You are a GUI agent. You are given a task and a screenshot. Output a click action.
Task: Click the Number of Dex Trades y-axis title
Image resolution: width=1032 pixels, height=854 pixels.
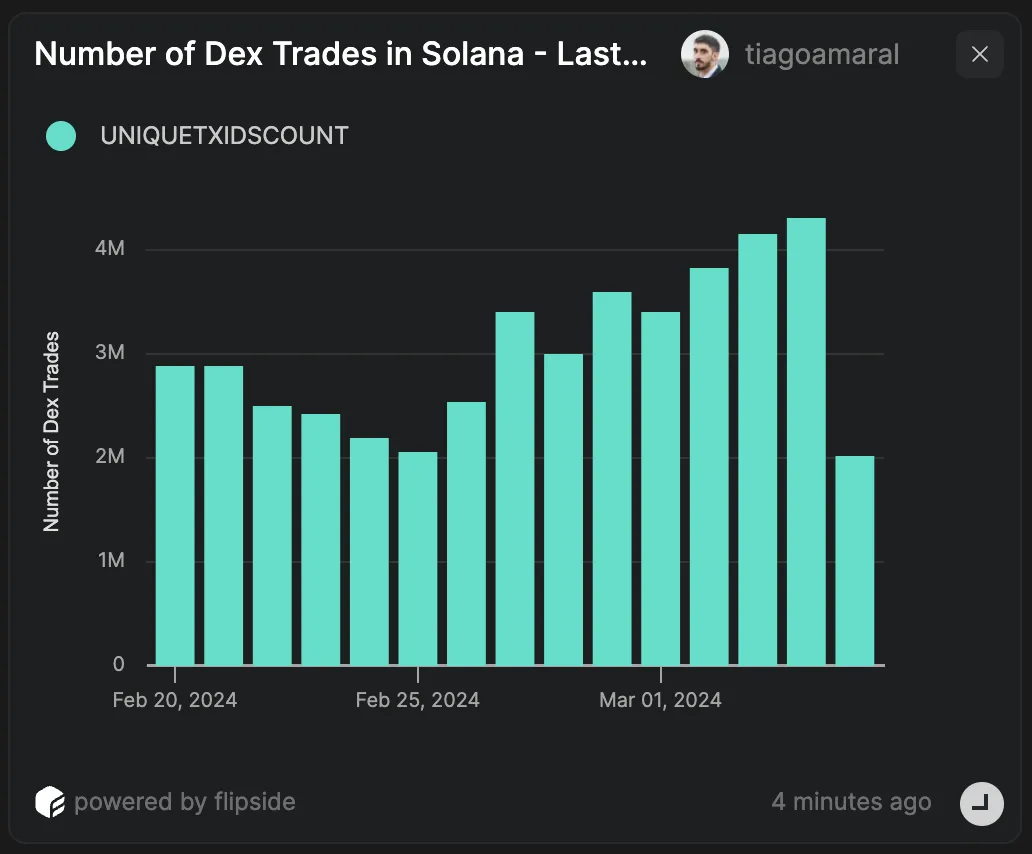pos(51,432)
